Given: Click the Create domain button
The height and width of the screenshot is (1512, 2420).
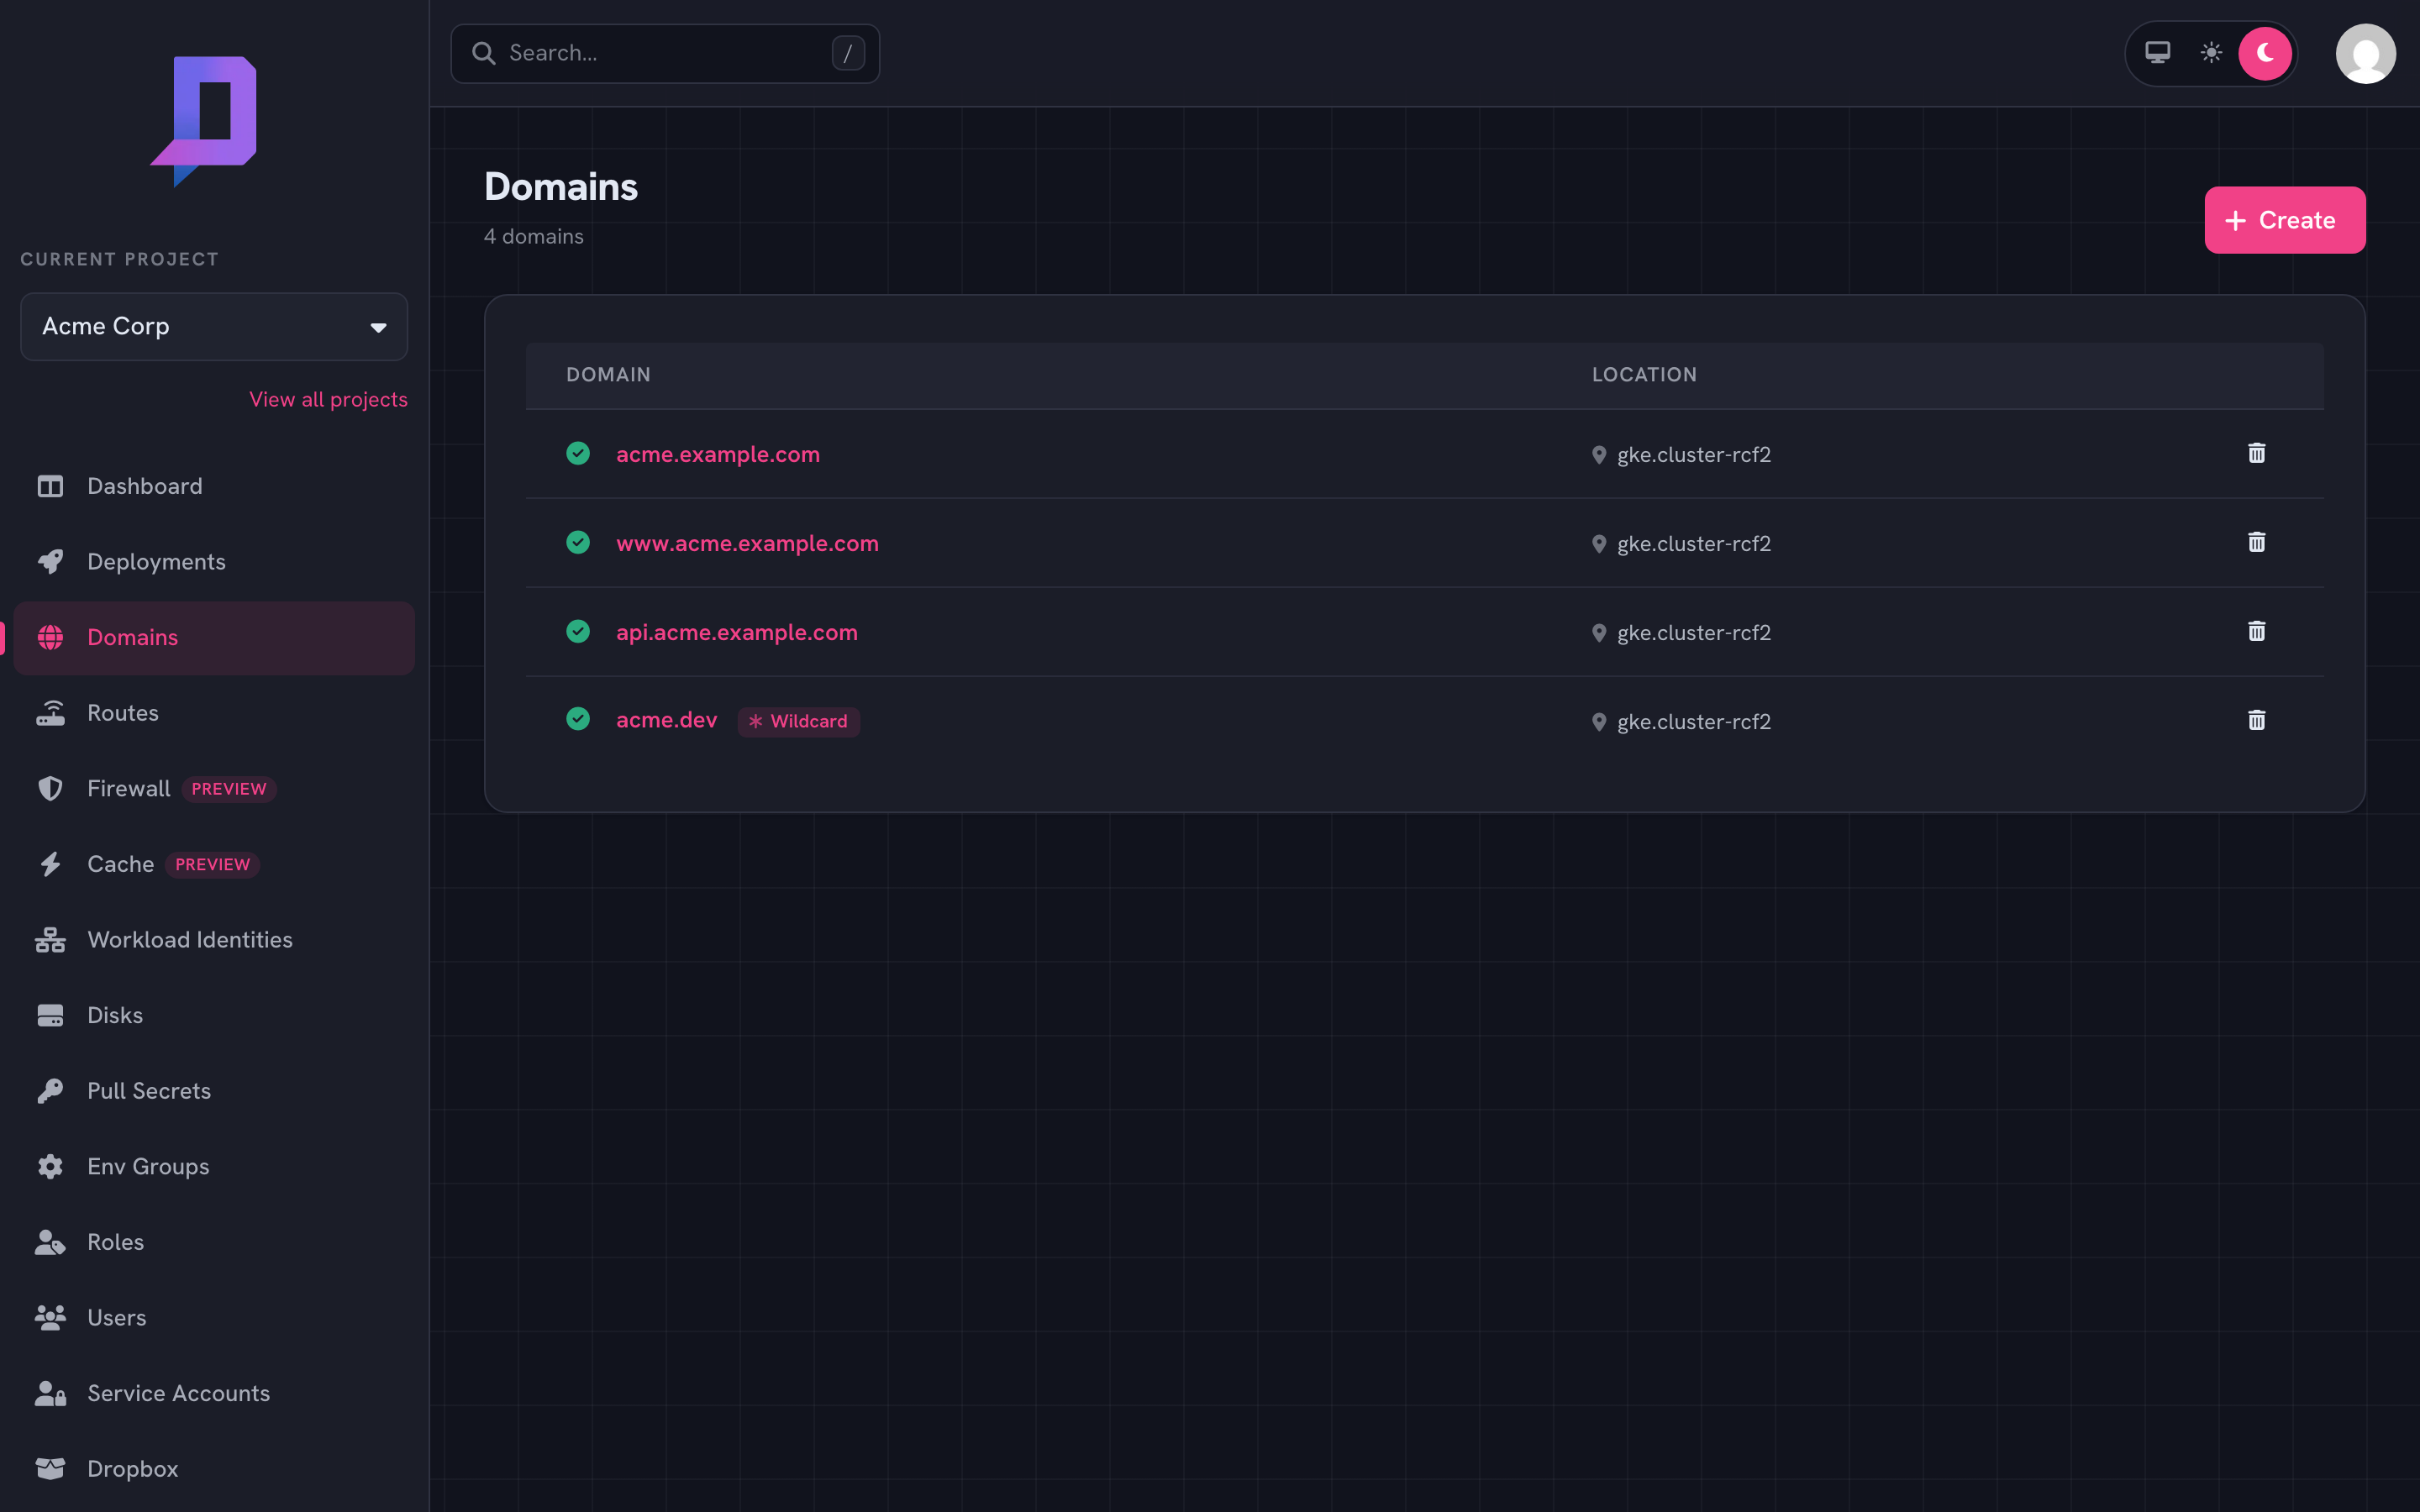Looking at the screenshot, I should pos(2284,220).
